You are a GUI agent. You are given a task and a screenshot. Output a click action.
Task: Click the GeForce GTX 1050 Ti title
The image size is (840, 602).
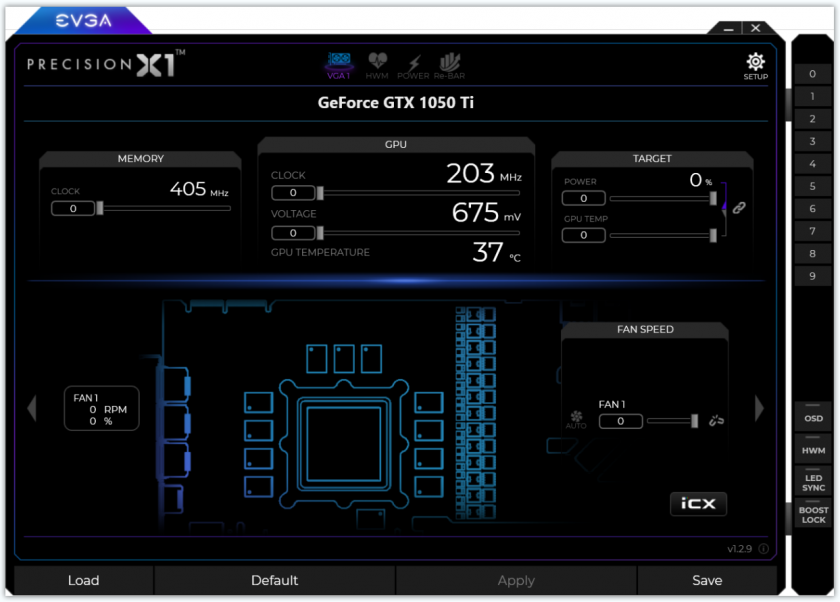(x=395, y=103)
